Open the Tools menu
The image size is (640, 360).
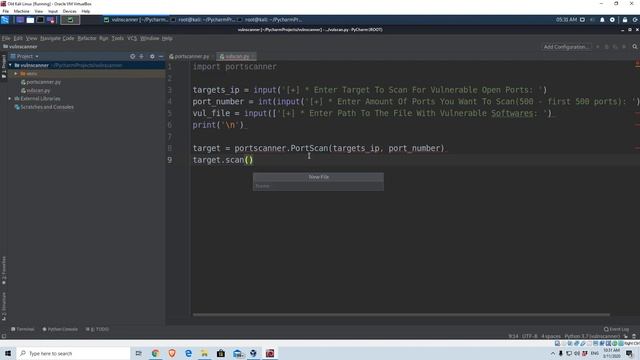pos(118,38)
